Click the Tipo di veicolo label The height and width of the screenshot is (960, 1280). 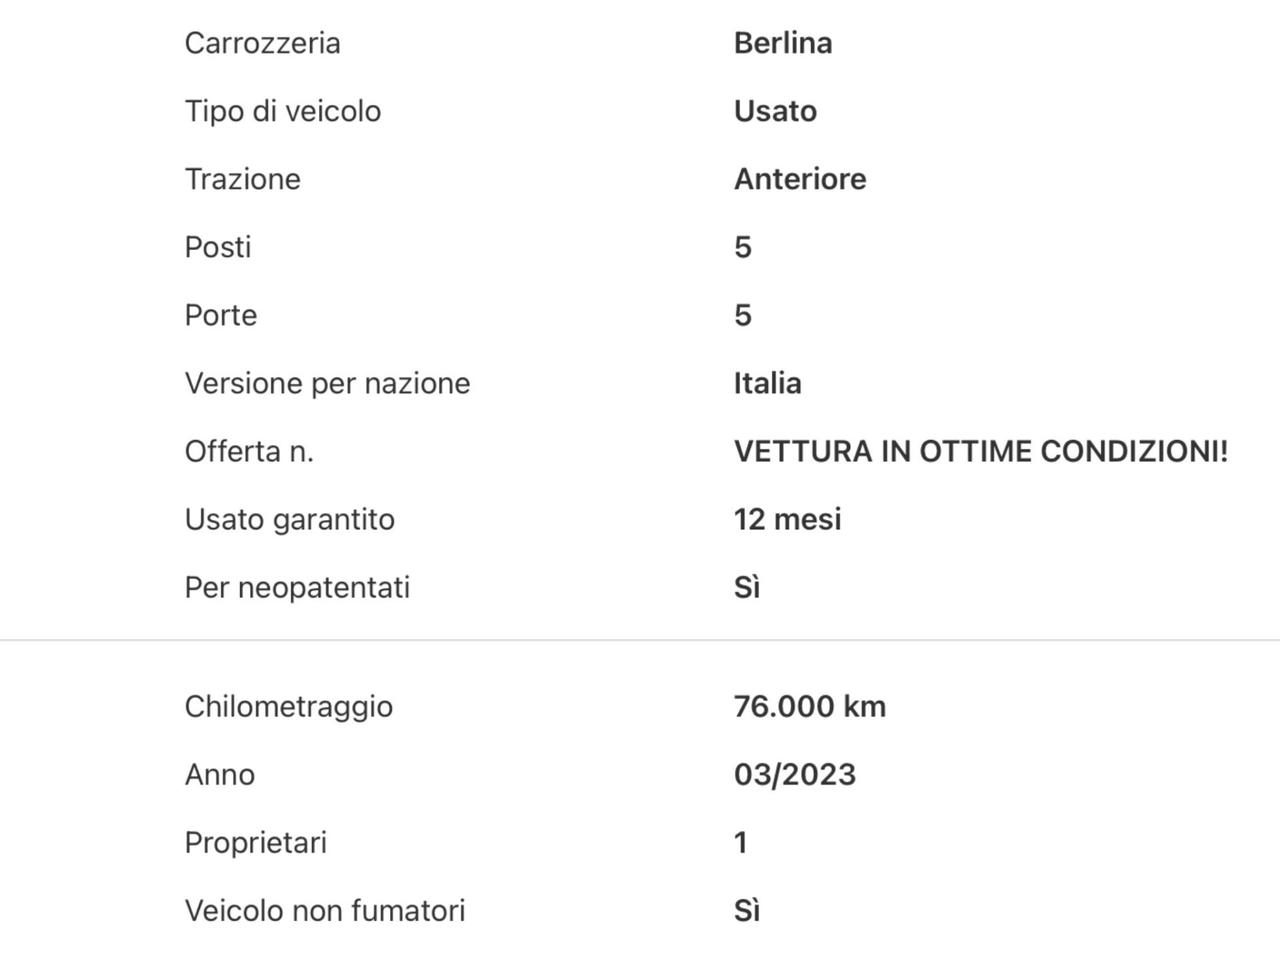[x=283, y=111]
